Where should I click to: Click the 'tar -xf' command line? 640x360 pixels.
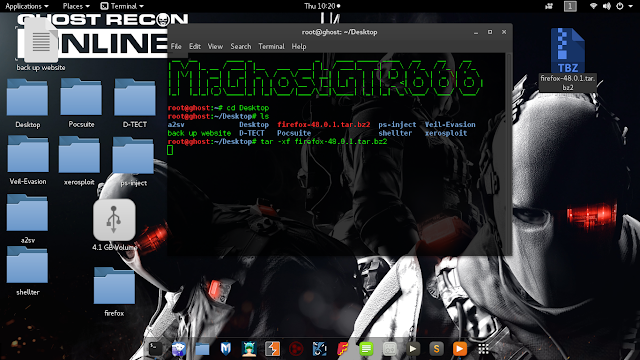(277, 142)
